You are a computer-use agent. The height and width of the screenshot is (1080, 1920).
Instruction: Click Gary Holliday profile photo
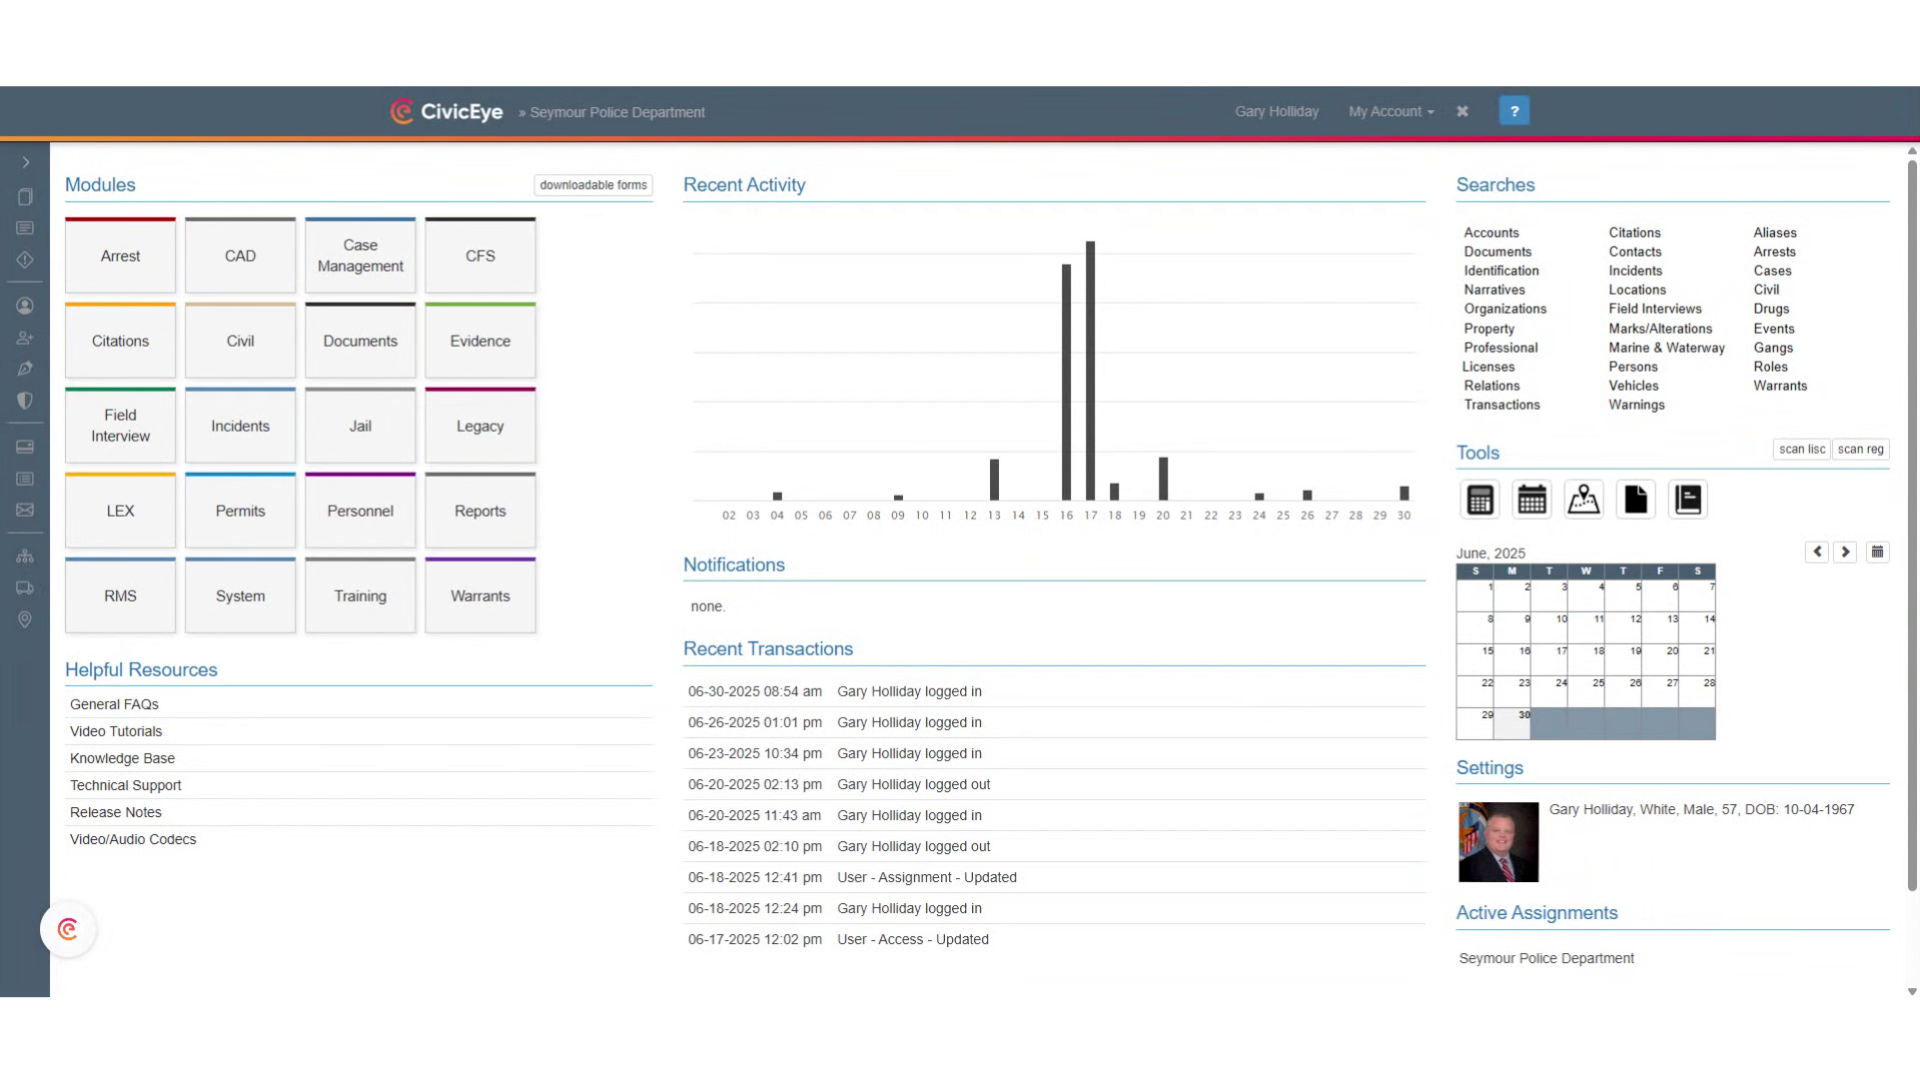(x=1498, y=842)
